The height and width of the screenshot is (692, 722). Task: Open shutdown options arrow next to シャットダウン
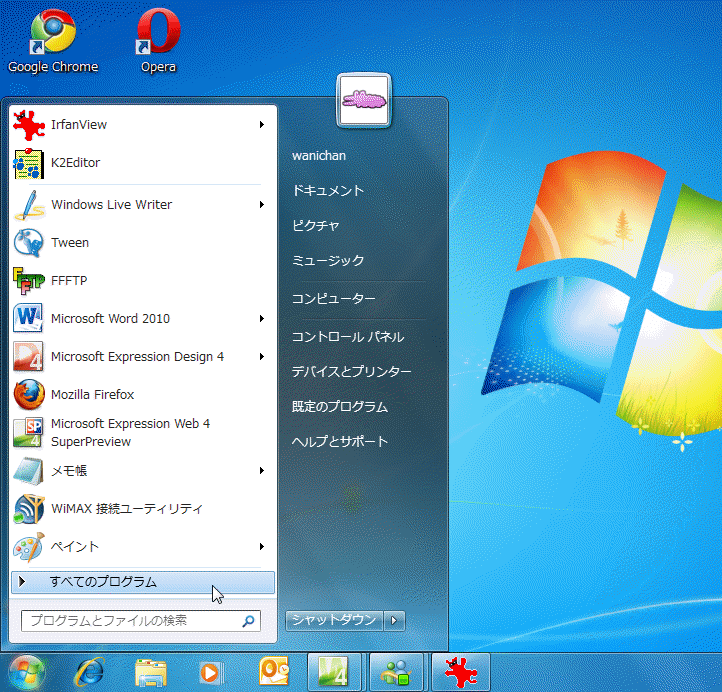pos(394,621)
